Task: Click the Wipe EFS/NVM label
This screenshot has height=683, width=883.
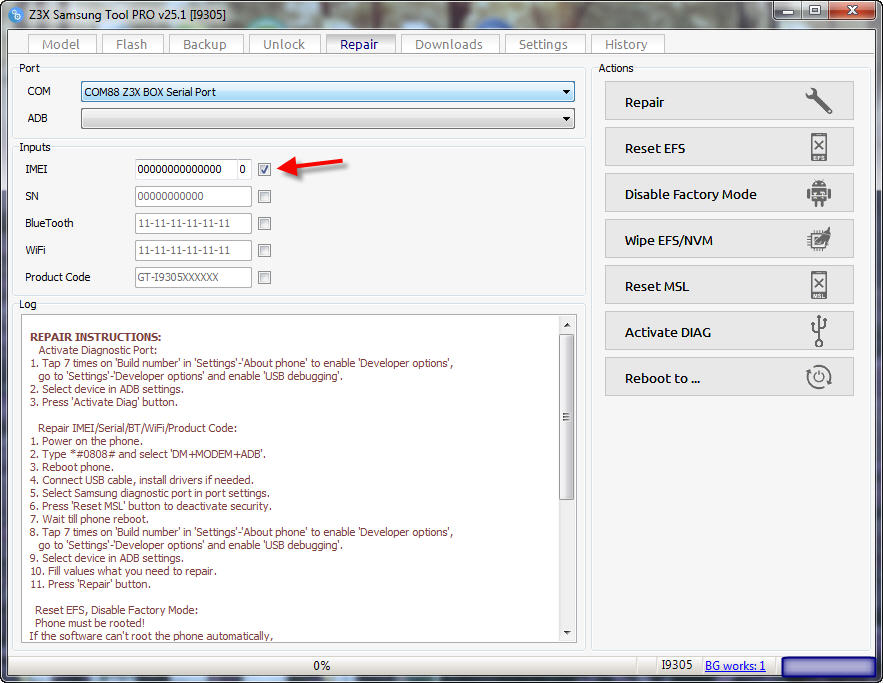Action: pyautogui.click(x=668, y=240)
